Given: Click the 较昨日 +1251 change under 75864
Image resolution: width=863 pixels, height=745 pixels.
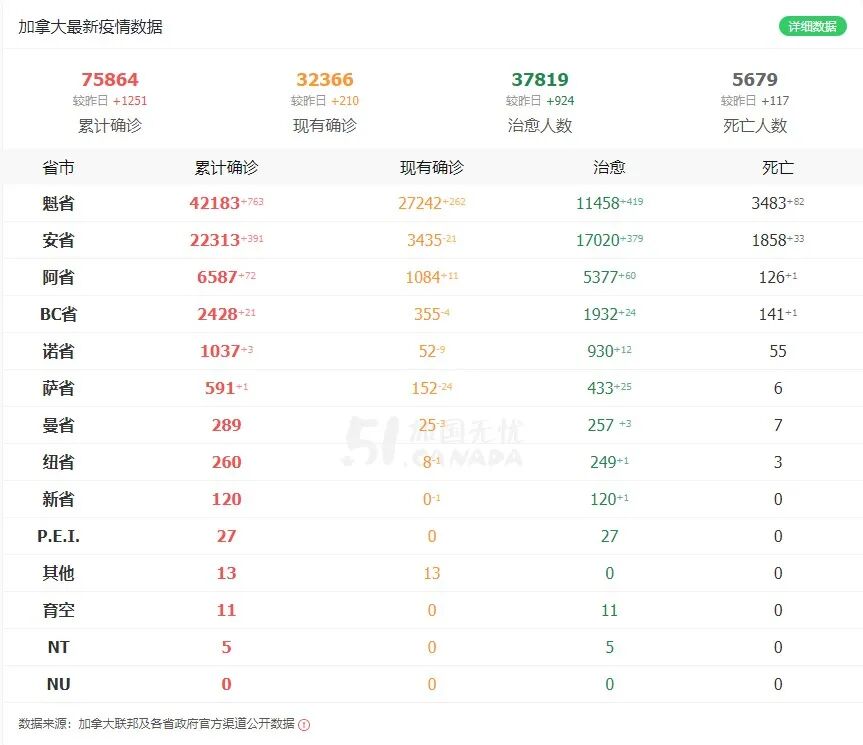Looking at the screenshot, I should pos(110,101).
